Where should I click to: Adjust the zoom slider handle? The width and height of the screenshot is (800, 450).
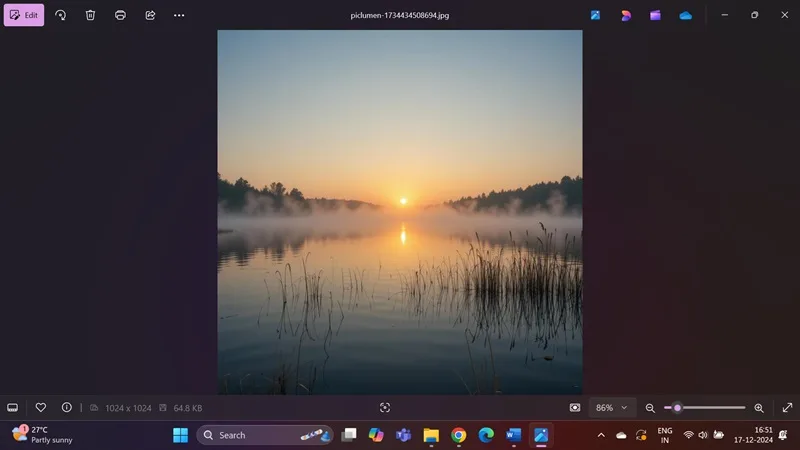click(678, 408)
